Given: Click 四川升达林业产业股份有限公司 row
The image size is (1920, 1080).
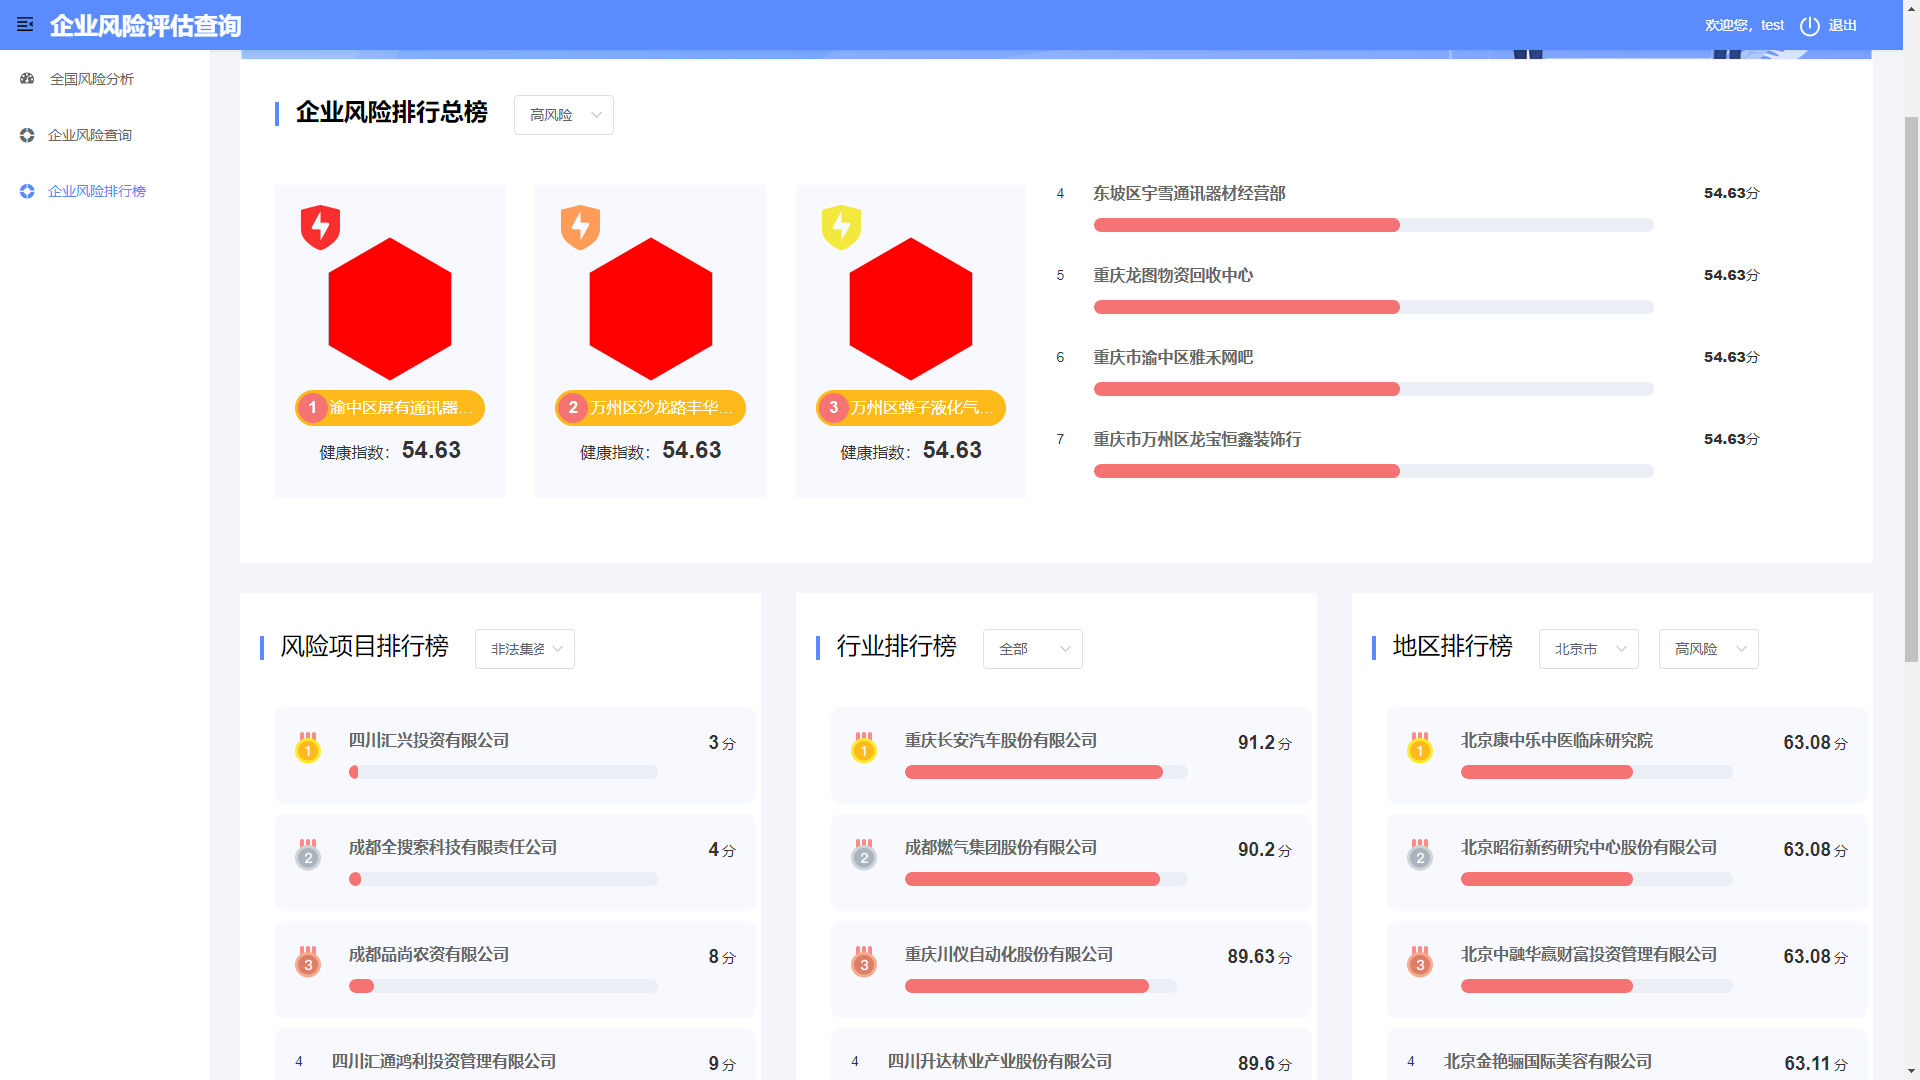Looking at the screenshot, I should [1071, 1055].
